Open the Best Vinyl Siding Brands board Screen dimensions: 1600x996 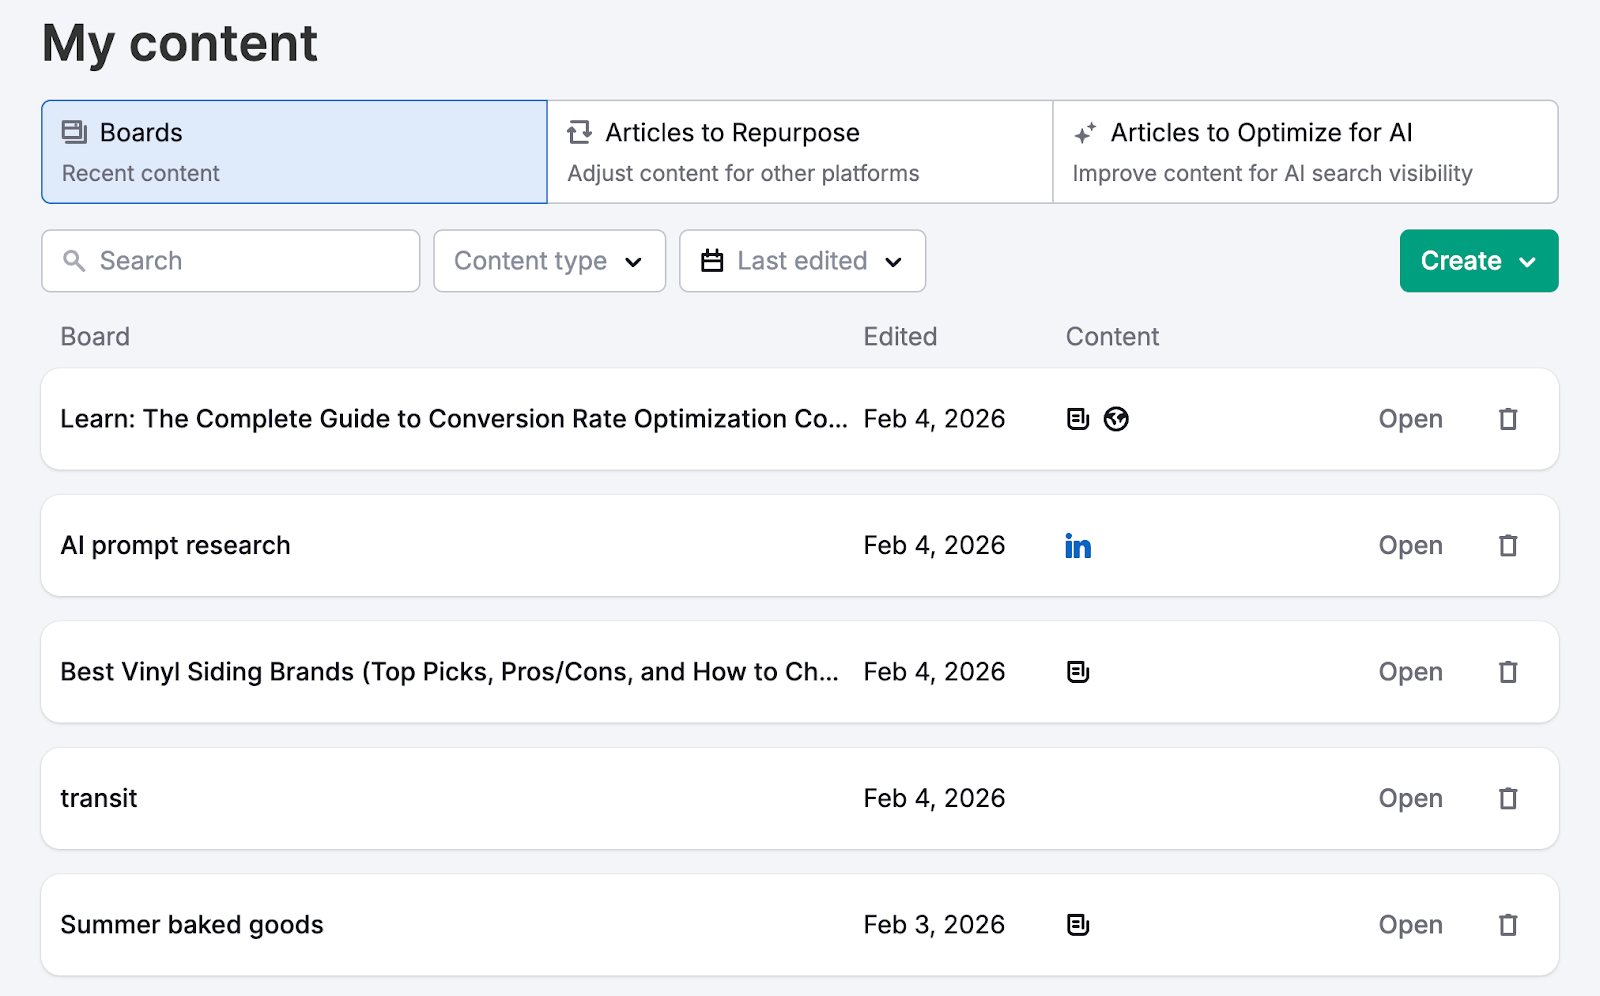(x=1410, y=672)
